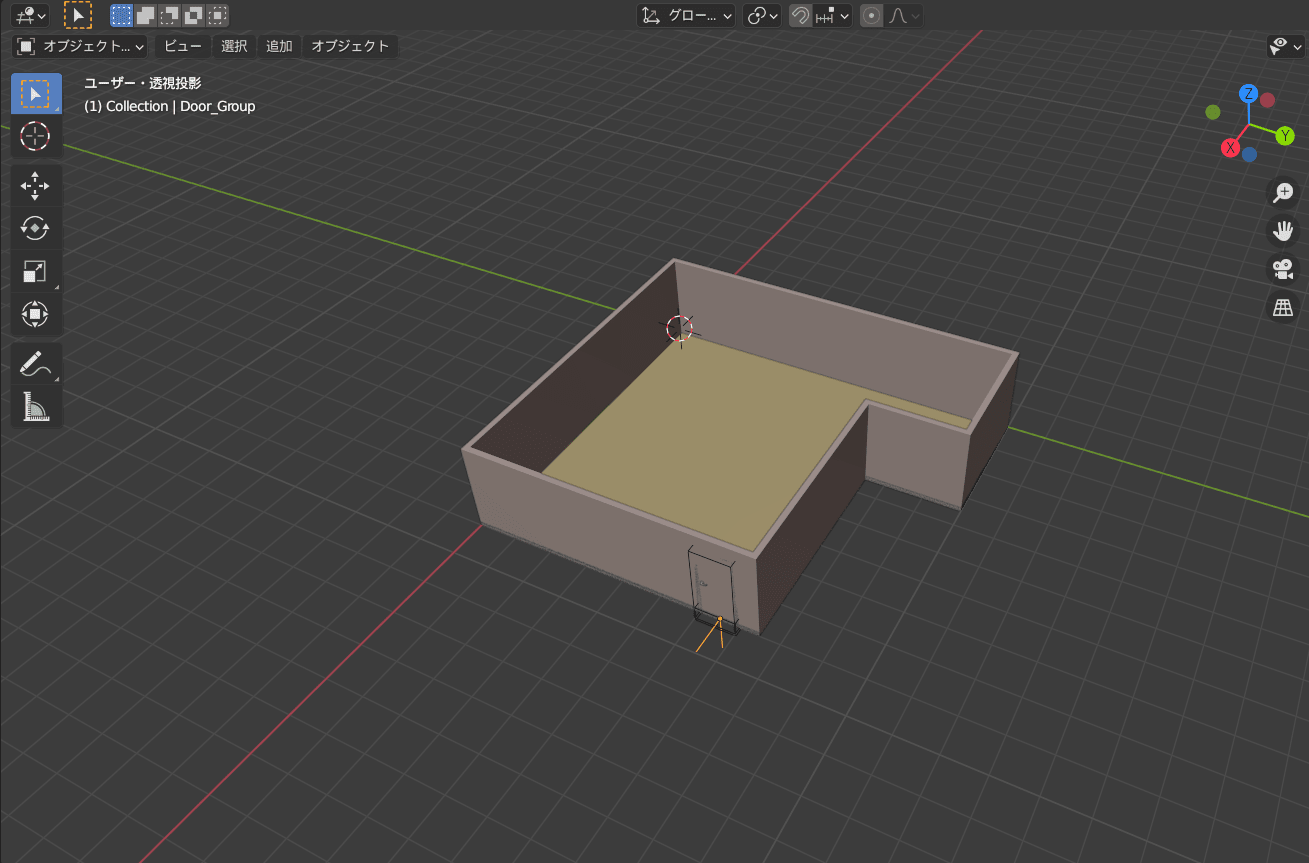Toggle snapping with the magnet icon
Screen dimensions: 1309x863
point(800,15)
